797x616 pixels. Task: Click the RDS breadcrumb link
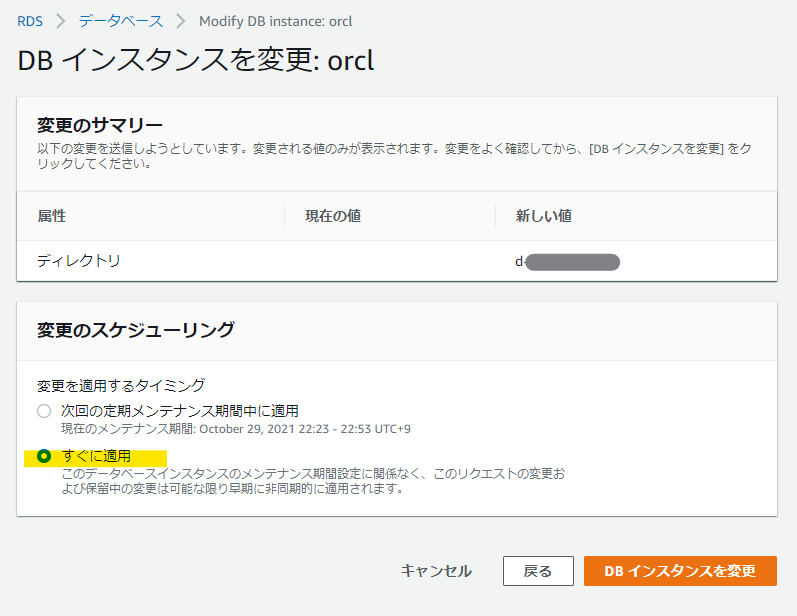pos(30,21)
